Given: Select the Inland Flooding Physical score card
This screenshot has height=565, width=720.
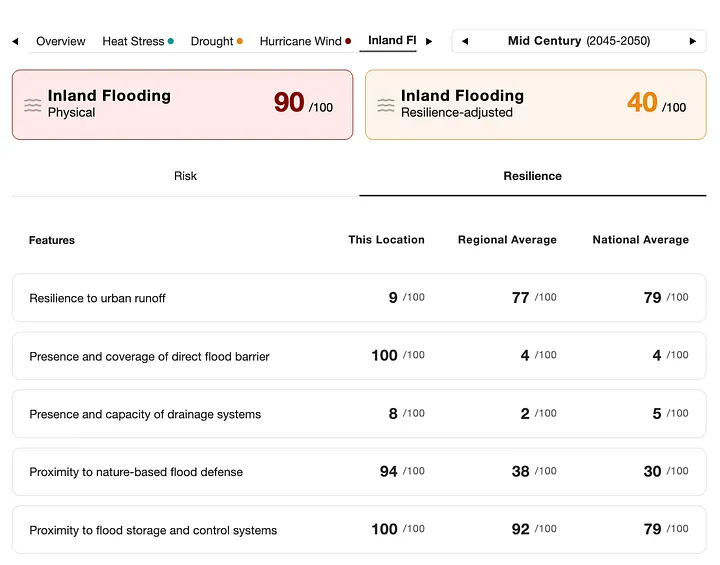Looking at the screenshot, I should click(182, 105).
